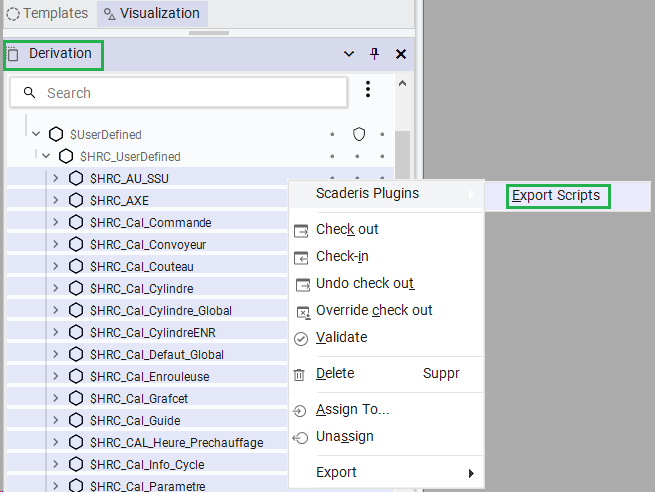This screenshot has height=492, width=656.
Task: Open the Derivation panel dropdown chevron
Action: coord(349,54)
